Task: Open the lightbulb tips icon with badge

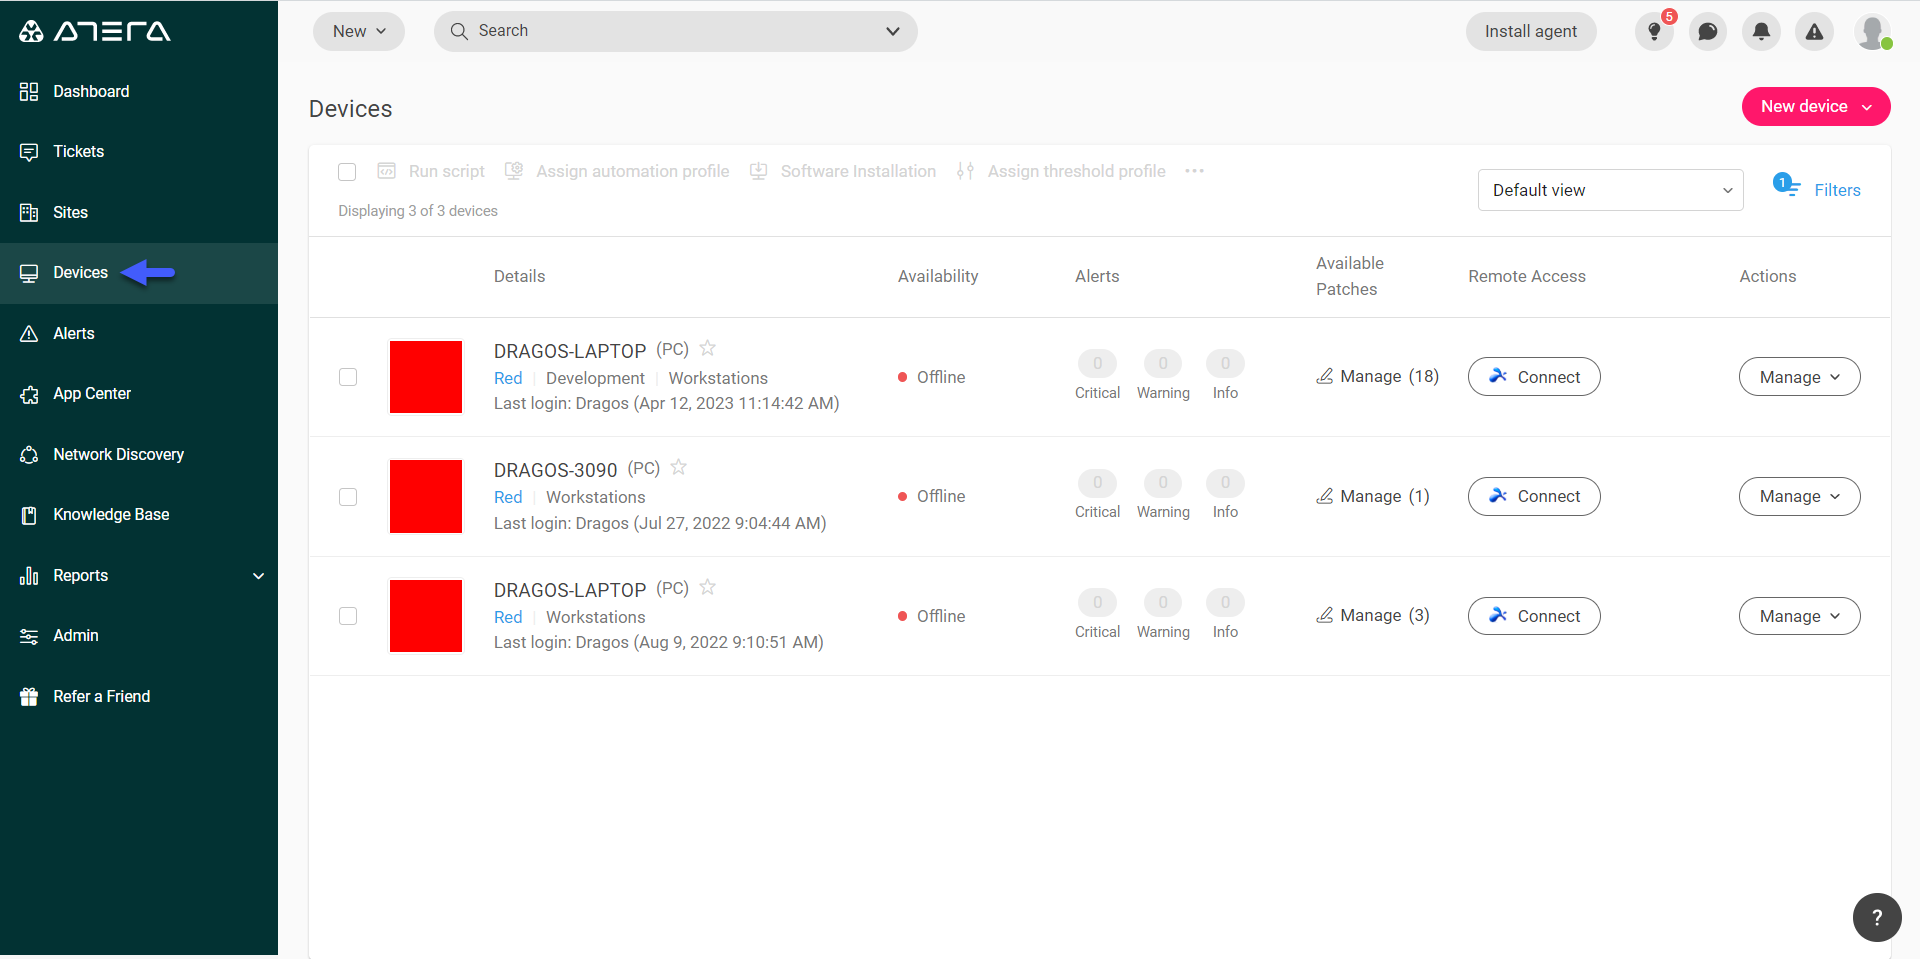Action: click(1655, 31)
